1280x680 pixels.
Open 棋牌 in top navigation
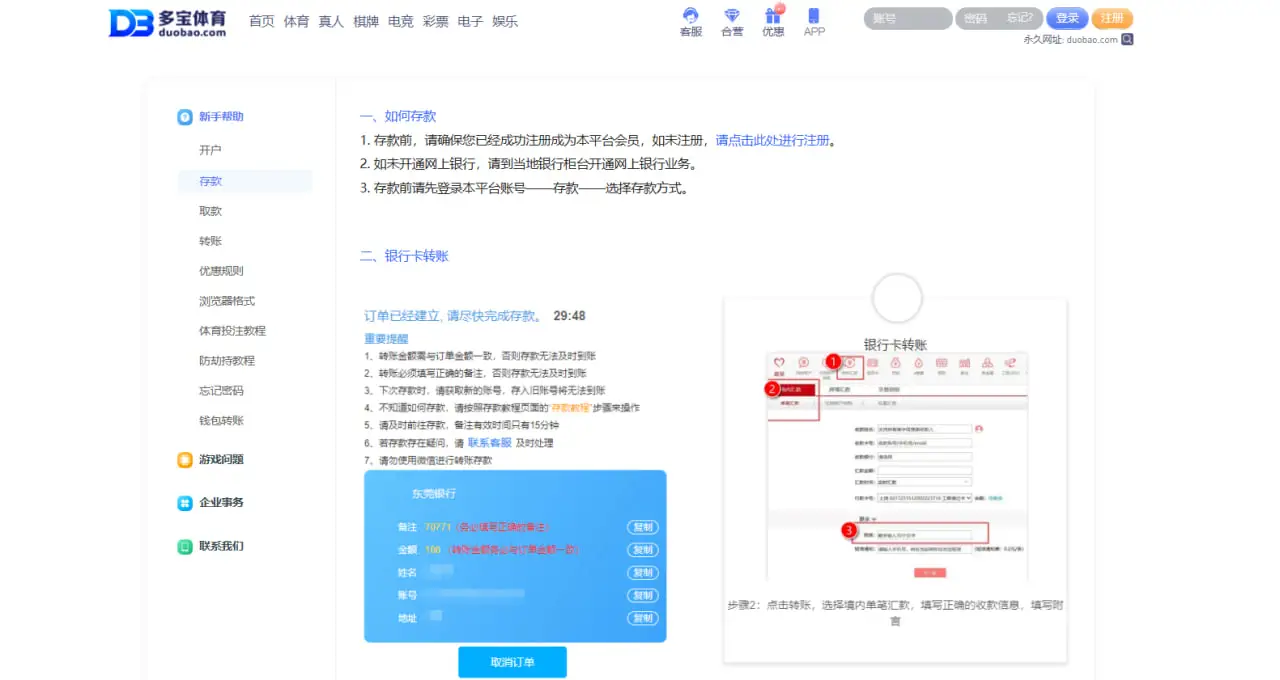coord(366,21)
